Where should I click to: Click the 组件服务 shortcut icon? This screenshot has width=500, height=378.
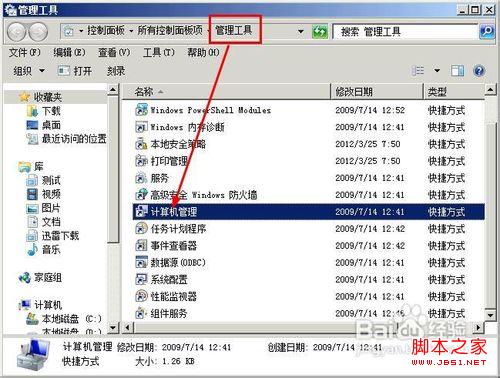coord(141,313)
